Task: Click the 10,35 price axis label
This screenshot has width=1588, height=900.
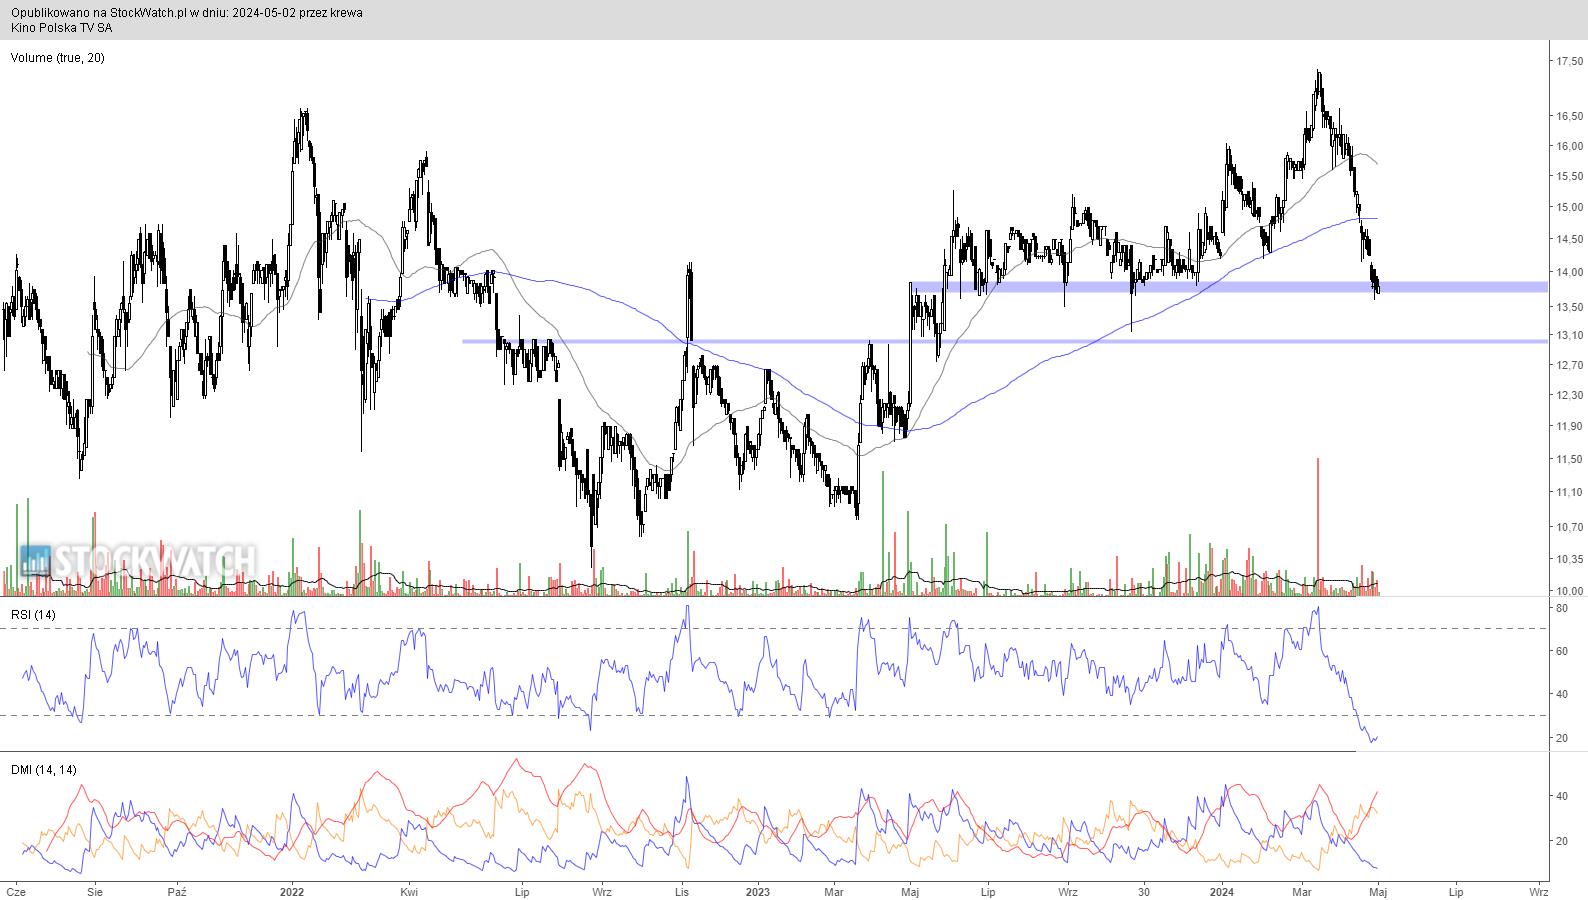Action: coord(1569,559)
